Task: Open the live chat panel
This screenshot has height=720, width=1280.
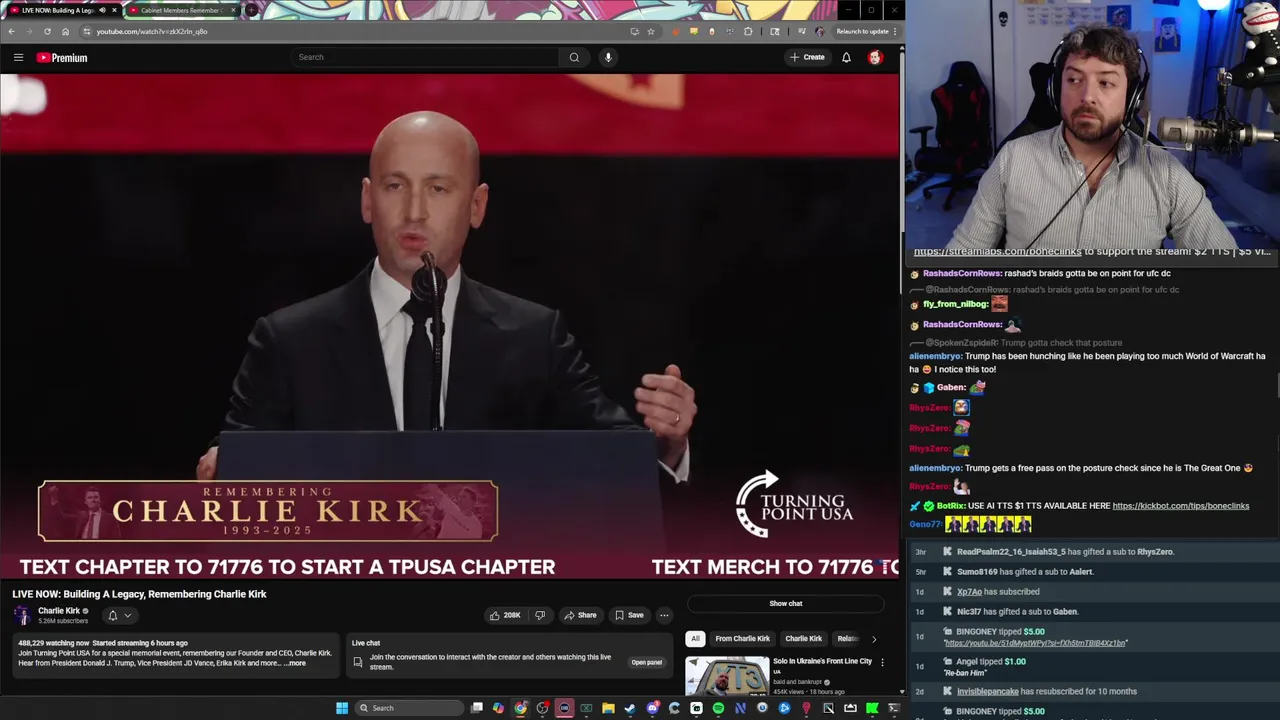Action: point(646,662)
